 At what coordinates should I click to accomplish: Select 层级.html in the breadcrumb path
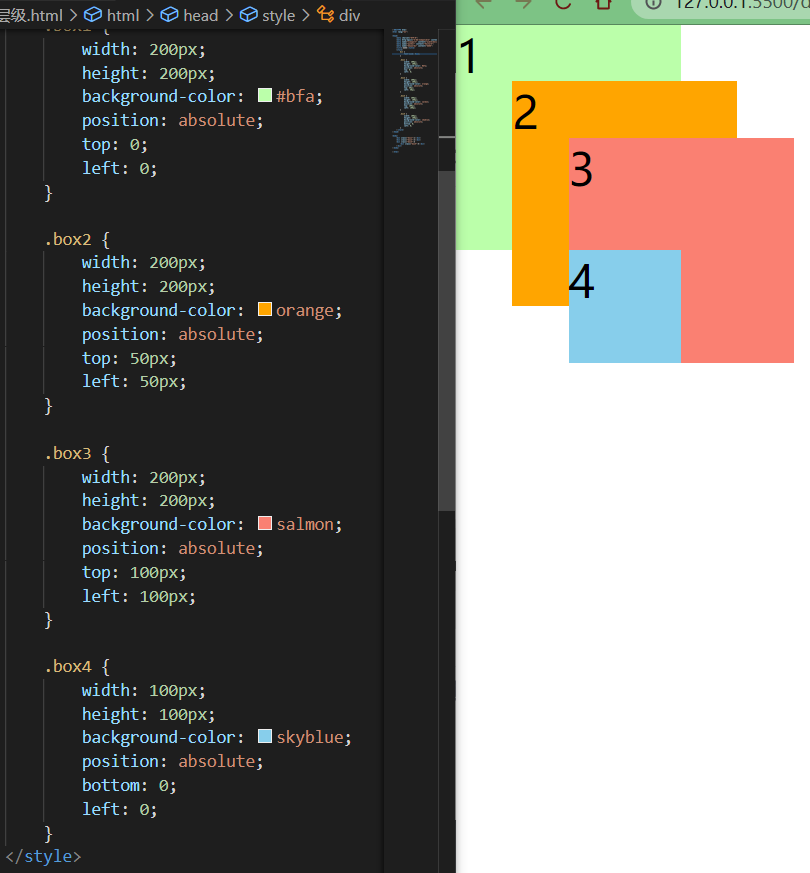tap(30, 14)
